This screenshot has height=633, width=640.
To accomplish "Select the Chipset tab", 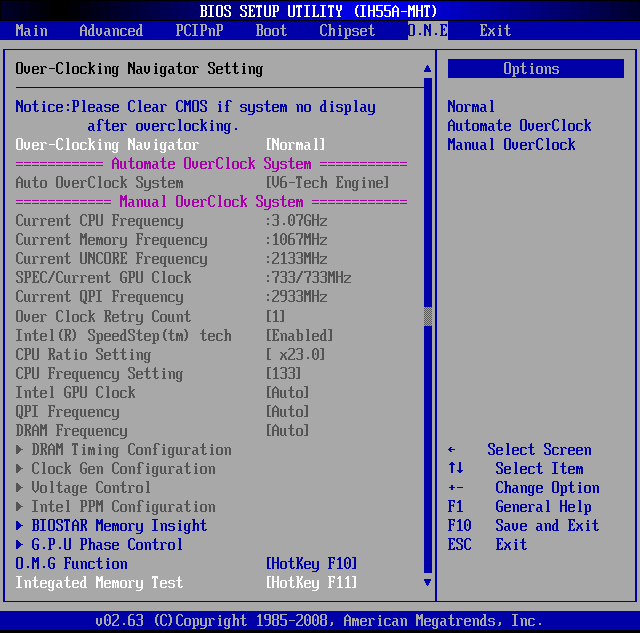I will (347, 31).
